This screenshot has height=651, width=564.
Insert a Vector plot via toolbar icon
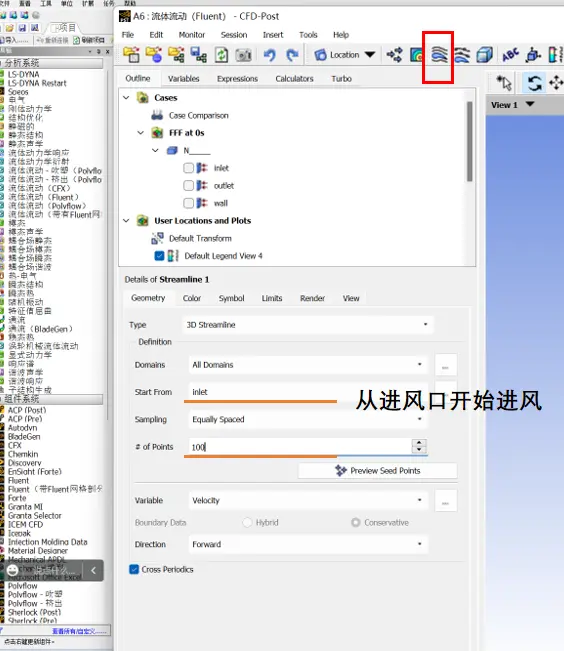coord(394,55)
